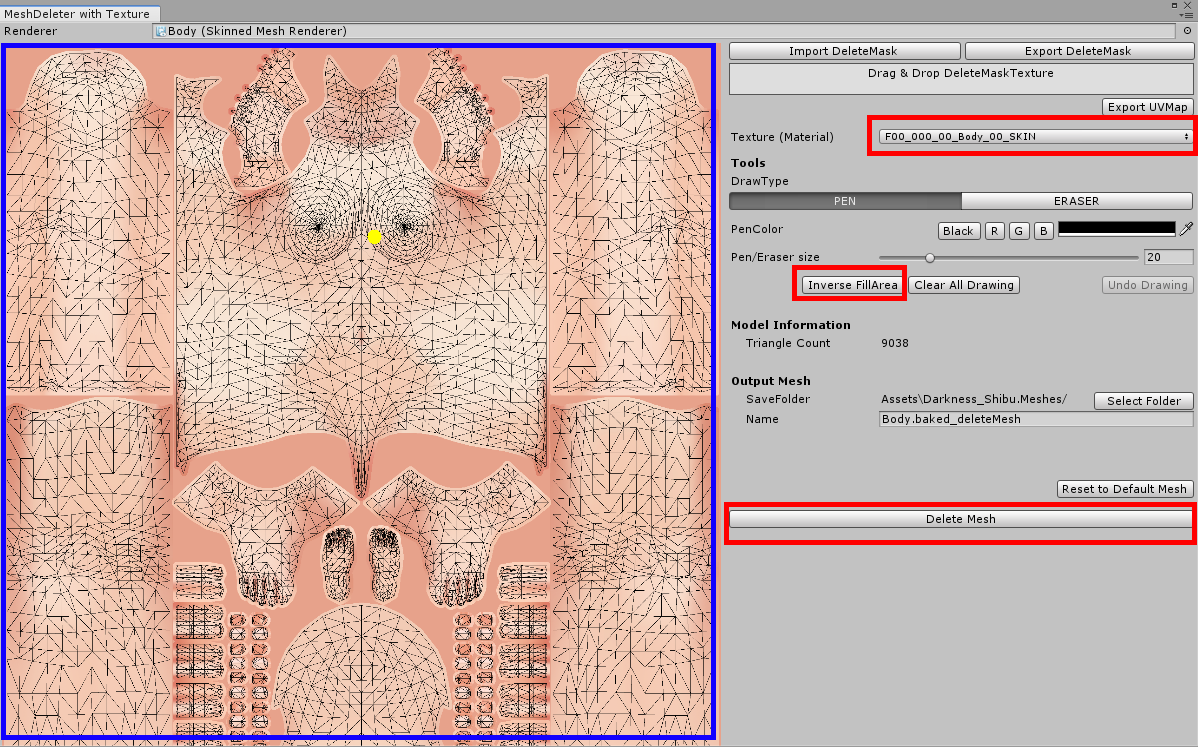Click the Delete Mesh button
The image size is (1198, 747).
click(961, 519)
